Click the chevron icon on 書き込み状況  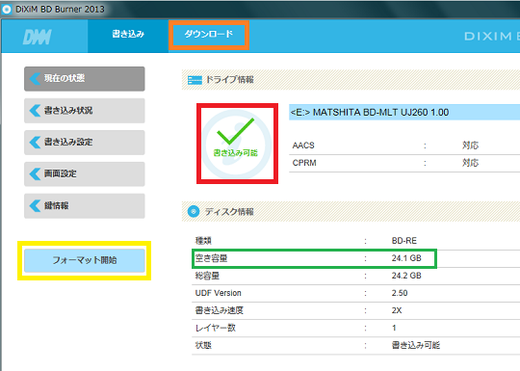click(x=35, y=110)
